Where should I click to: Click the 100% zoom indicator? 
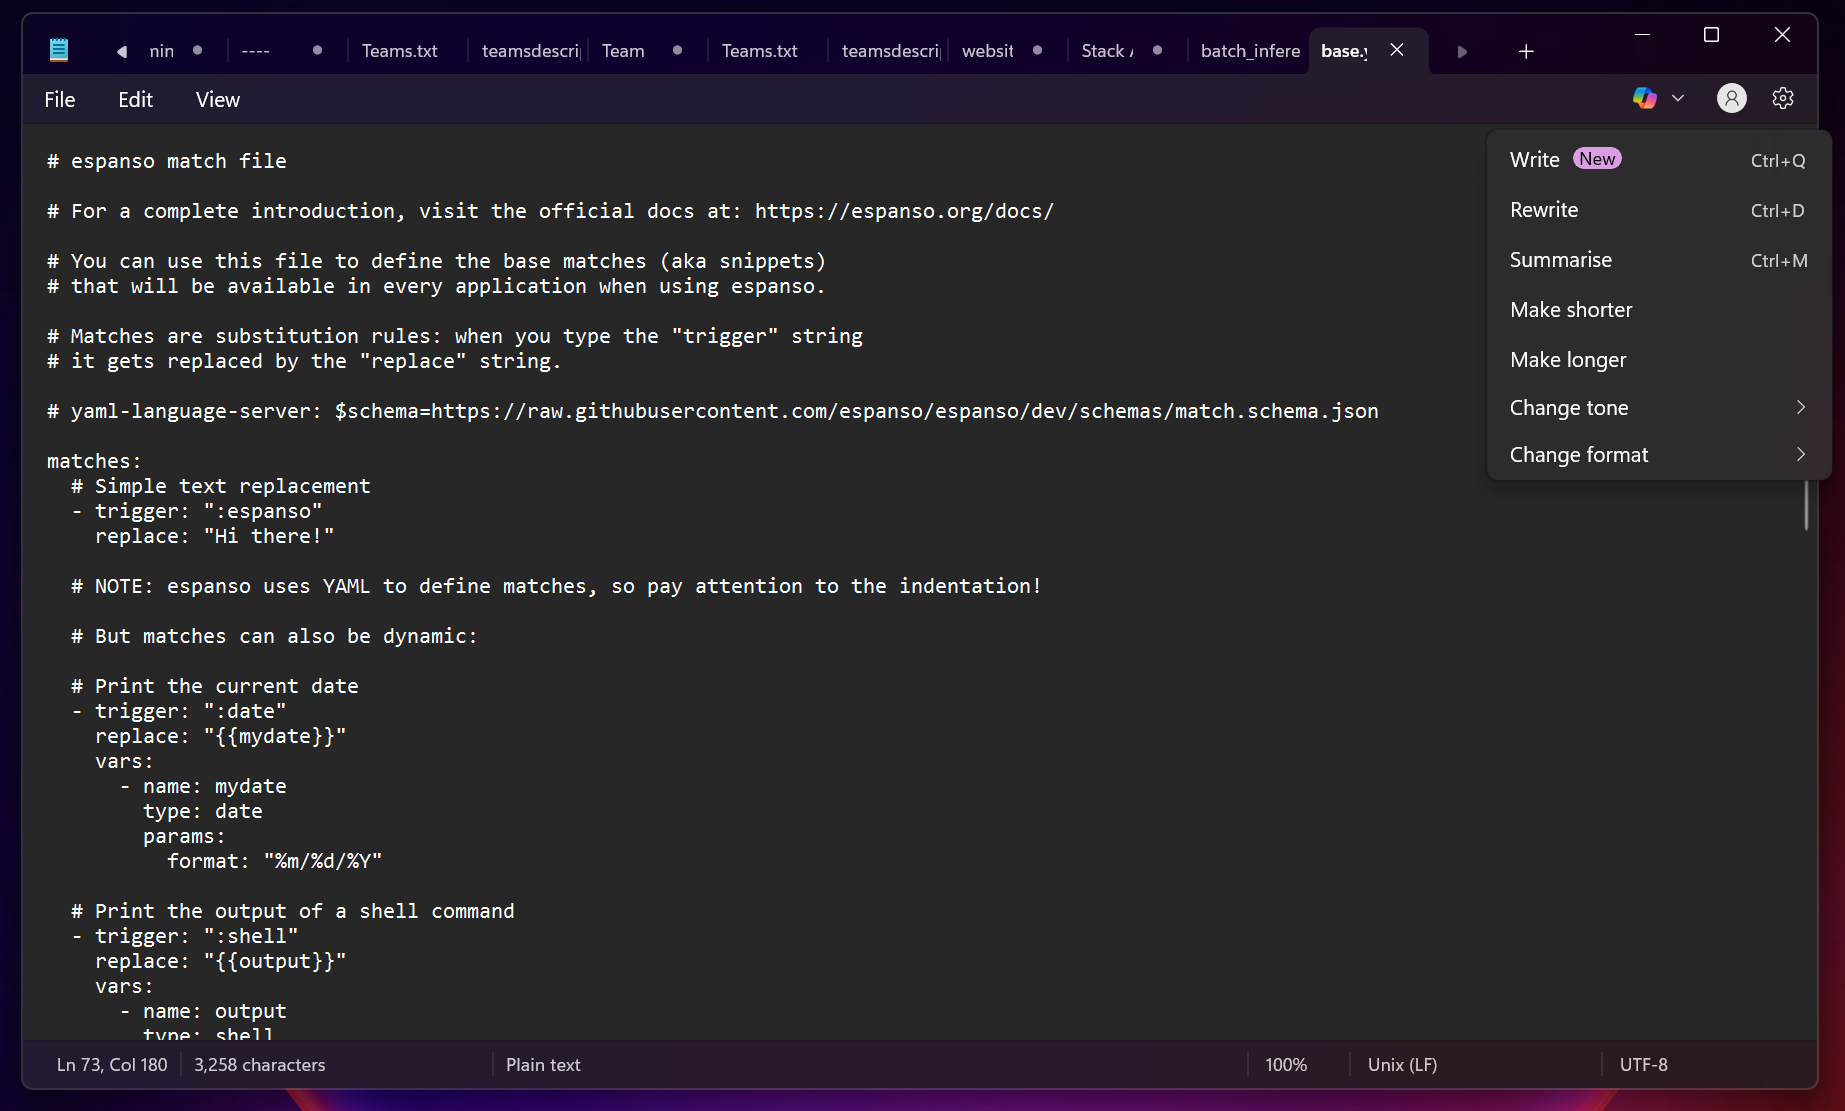point(1286,1064)
